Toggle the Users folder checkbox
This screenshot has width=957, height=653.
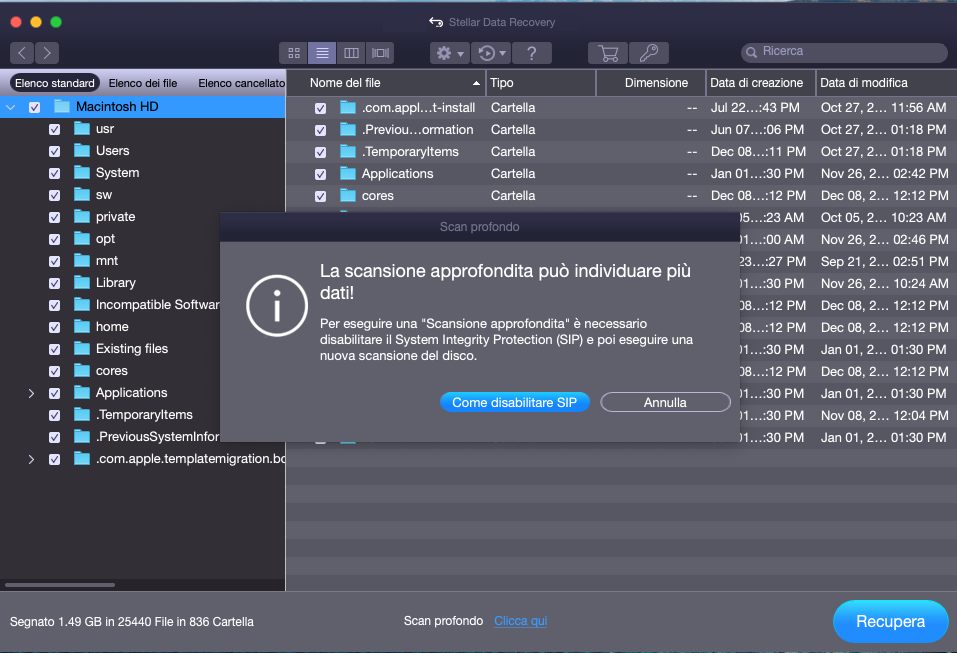tap(54, 151)
